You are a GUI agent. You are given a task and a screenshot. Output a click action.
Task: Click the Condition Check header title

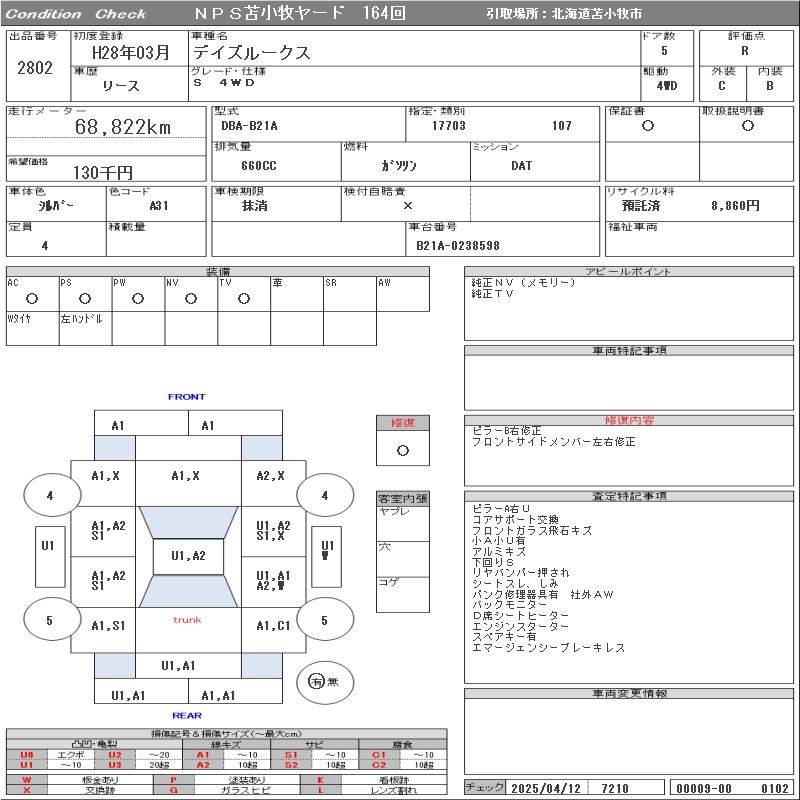(77, 14)
